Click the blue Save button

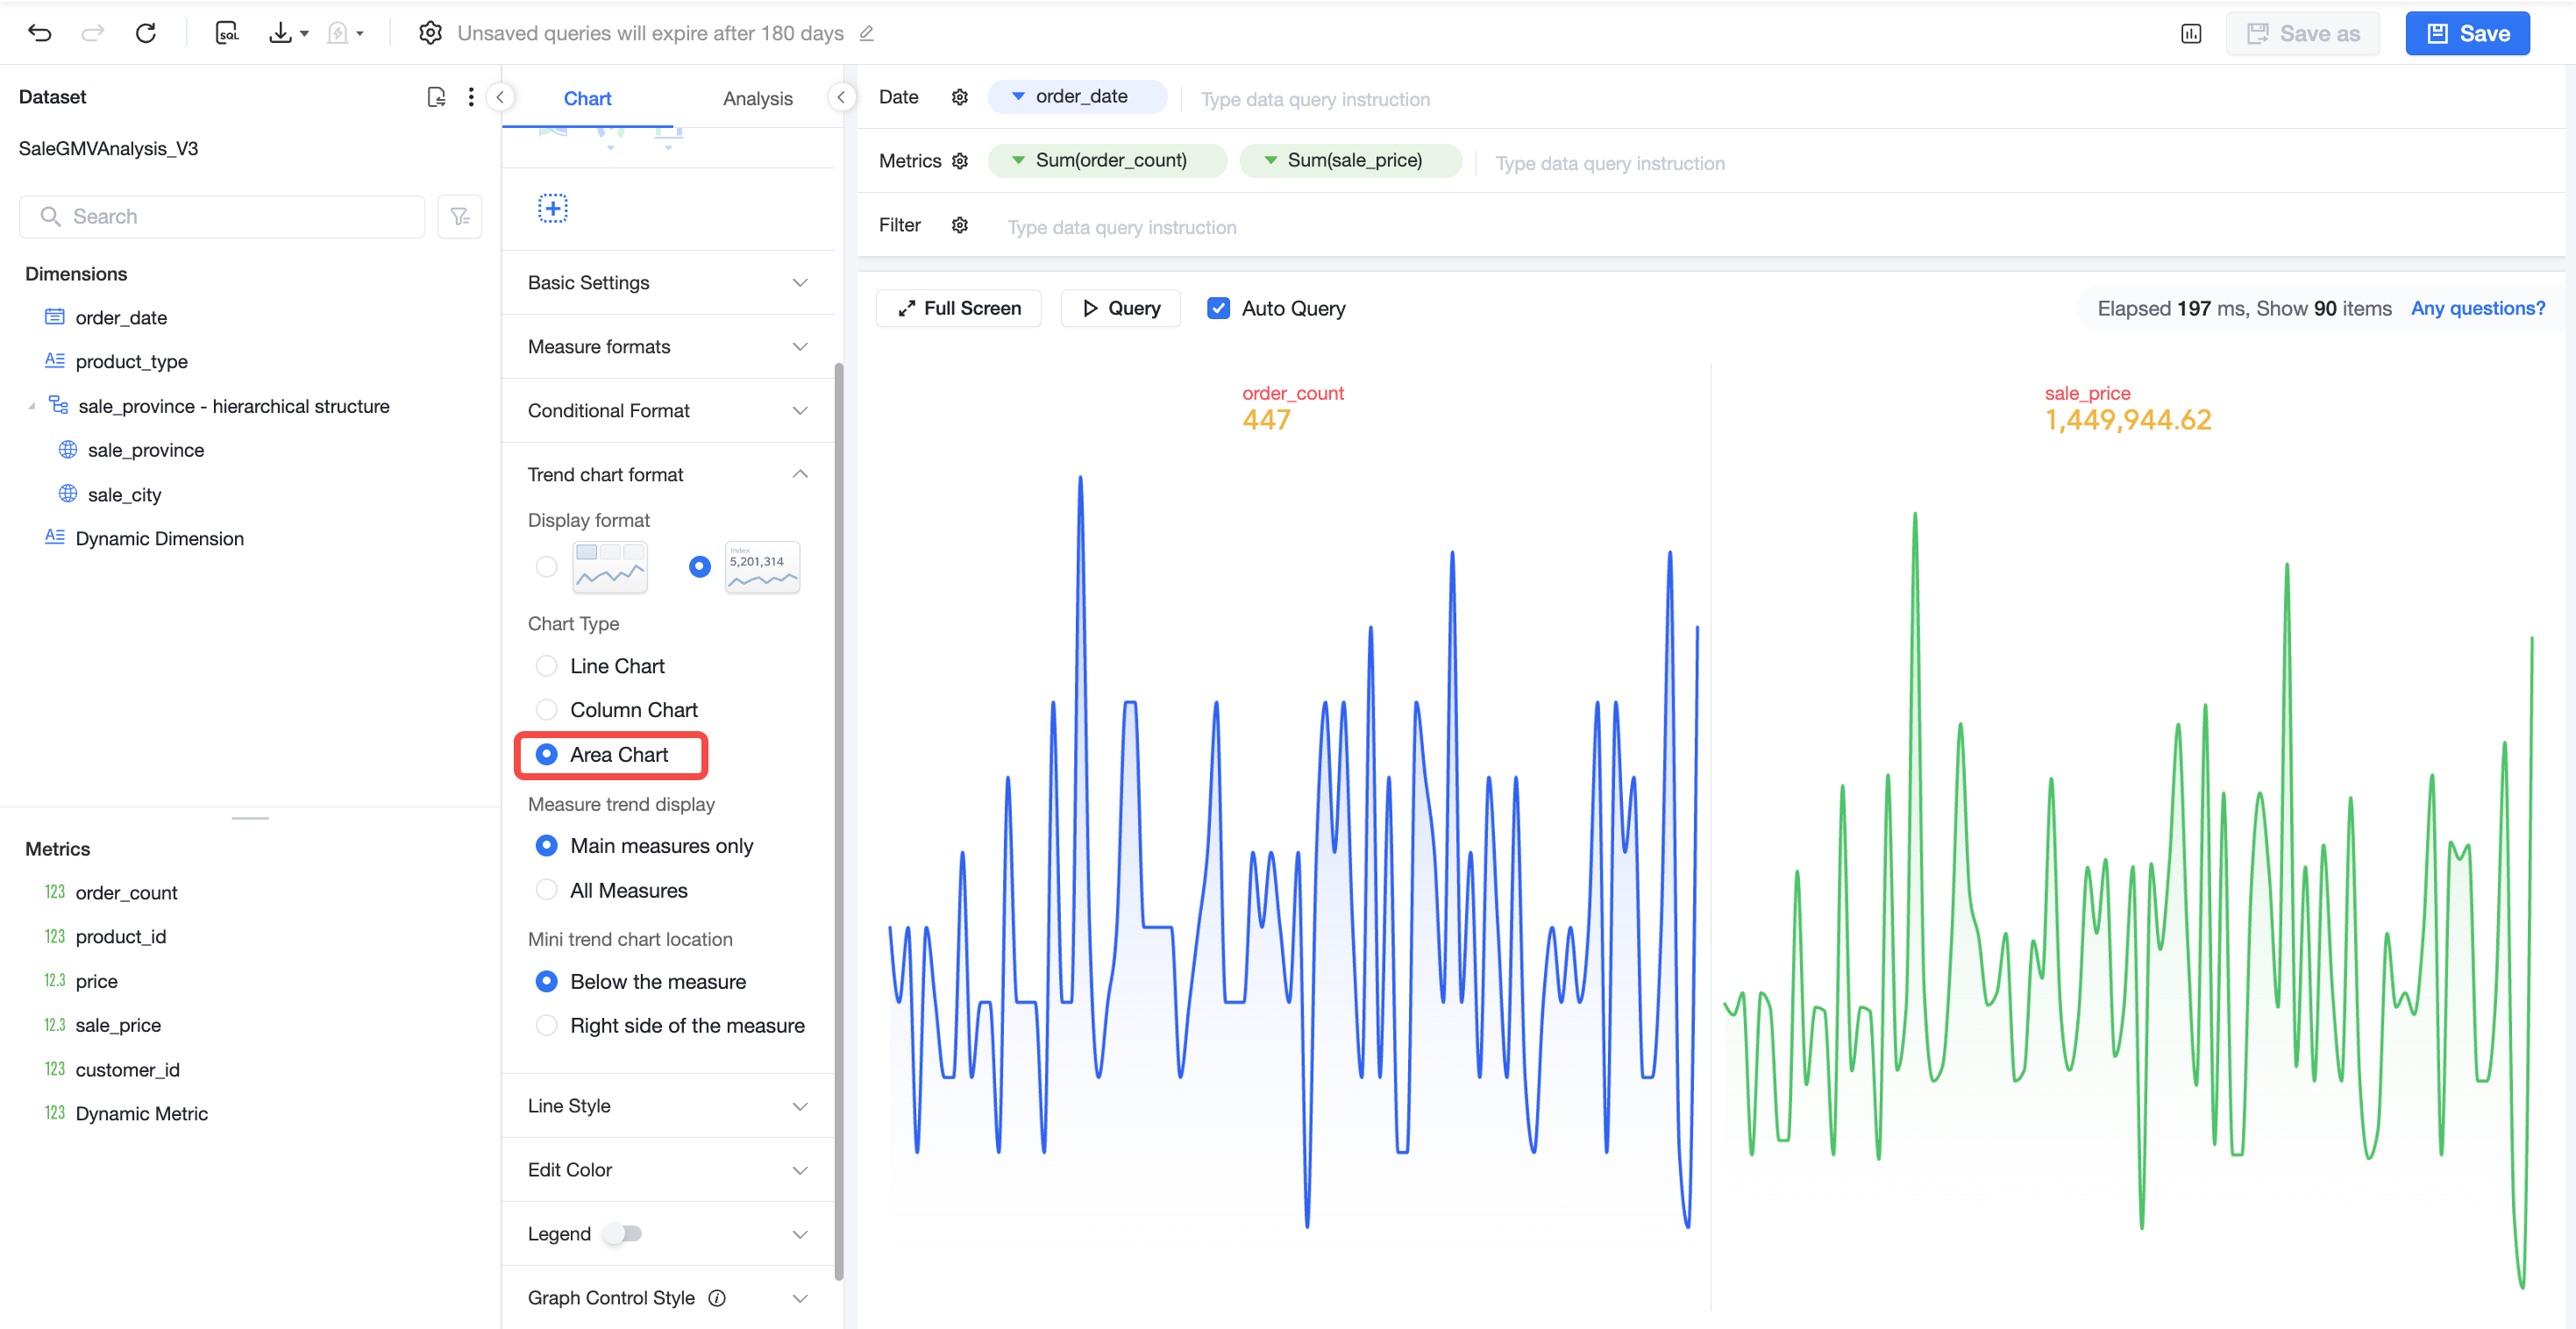click(2467, 33)
